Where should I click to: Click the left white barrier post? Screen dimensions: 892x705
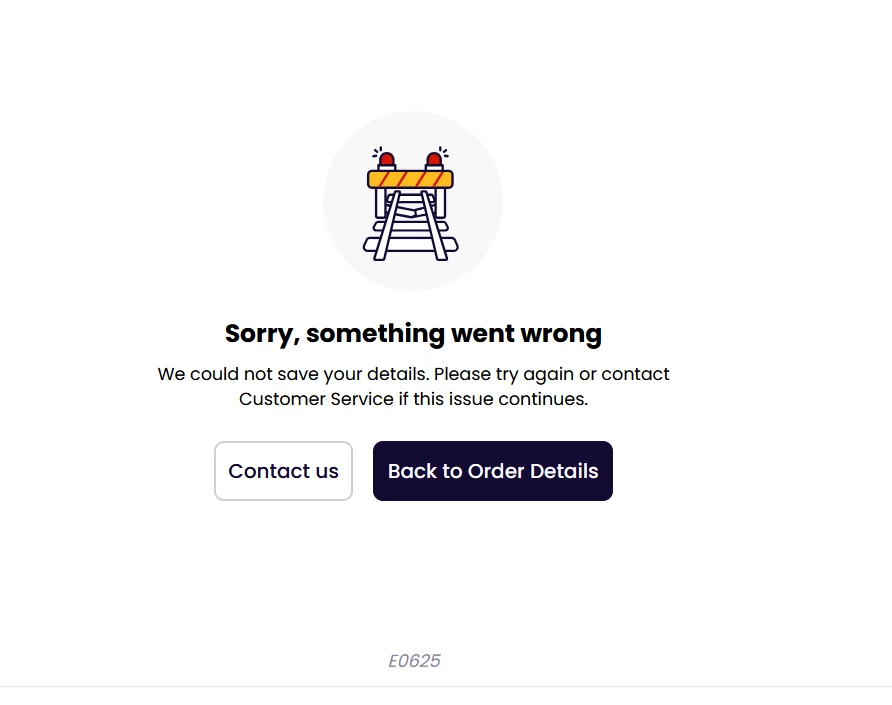(380, 203)
